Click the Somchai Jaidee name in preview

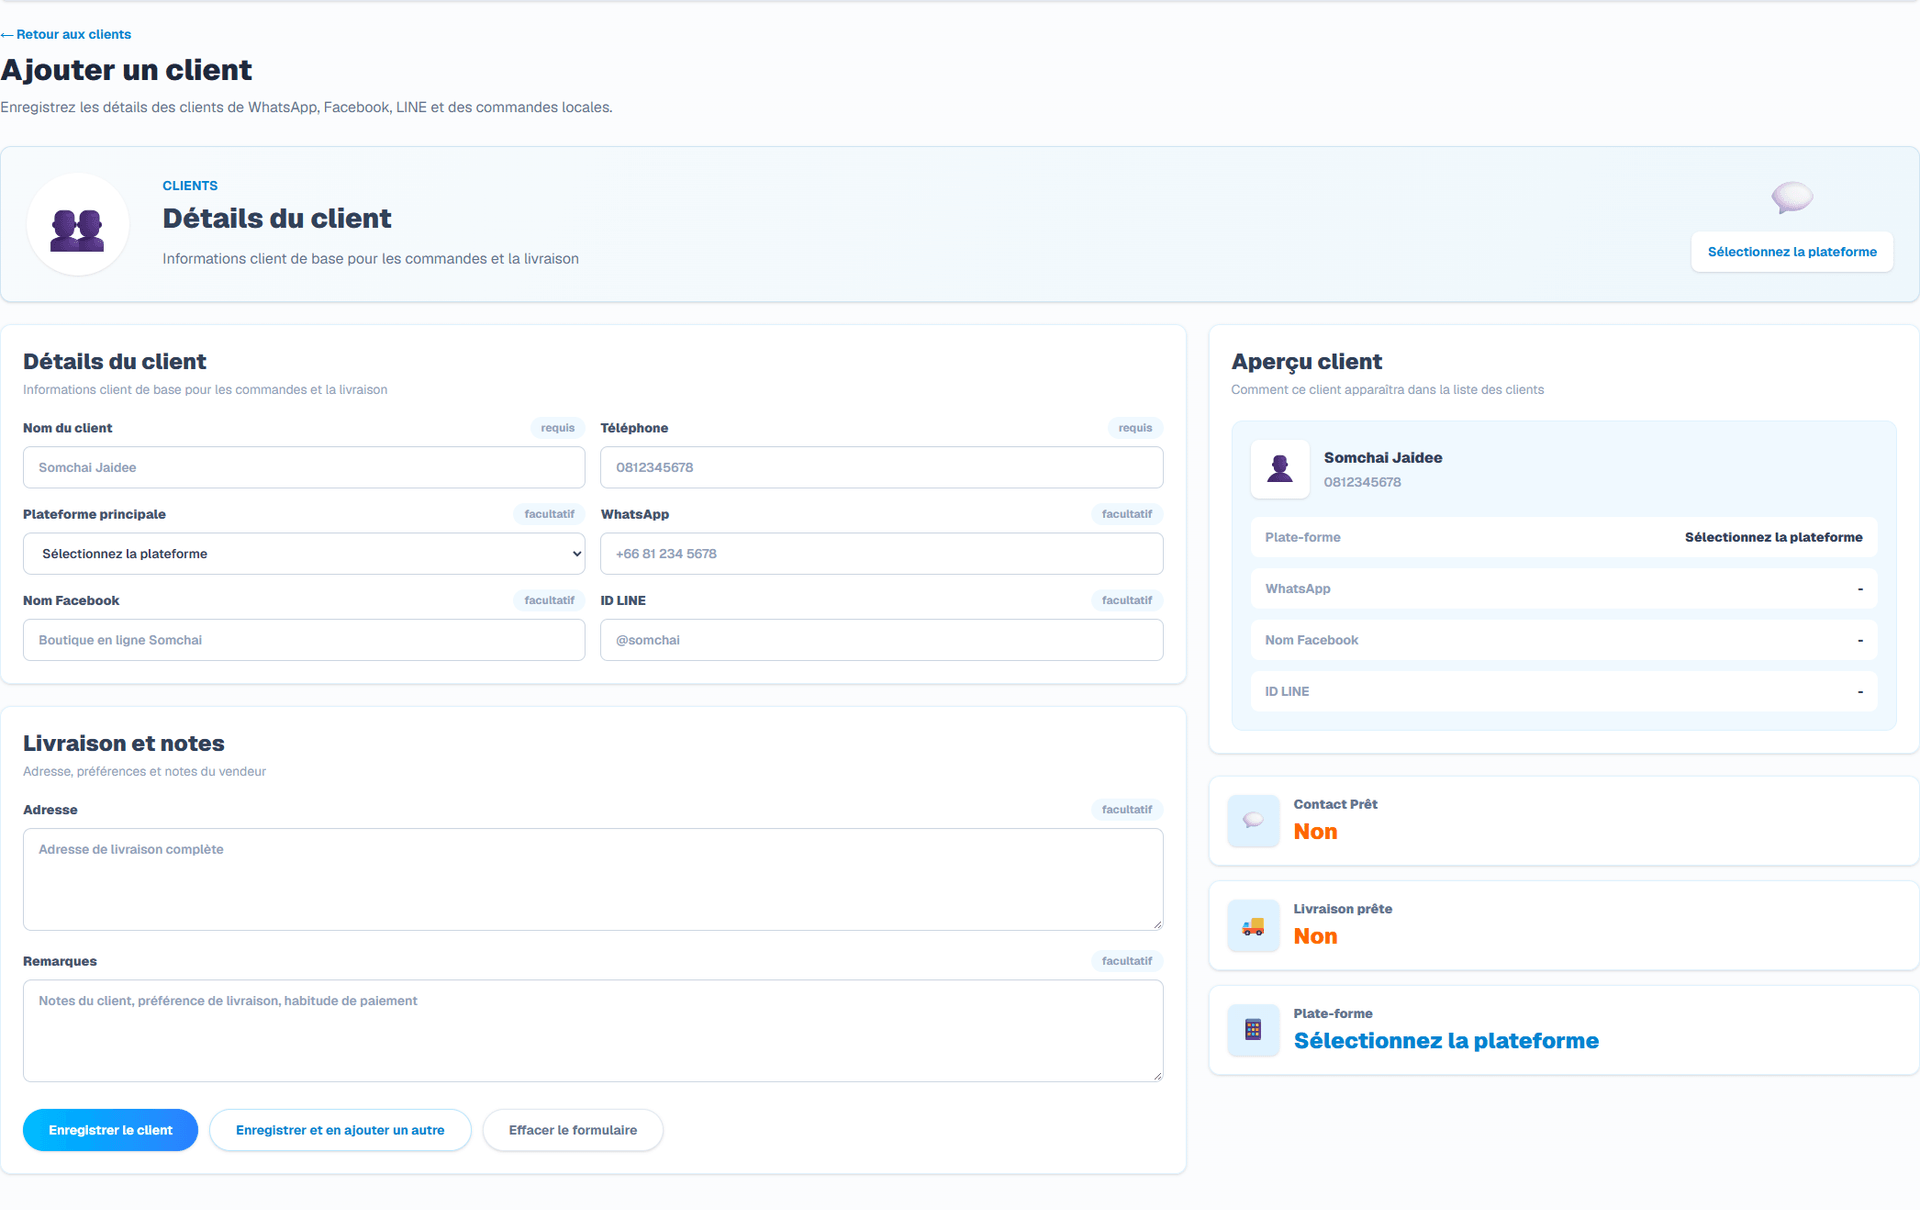[1383, 457]
